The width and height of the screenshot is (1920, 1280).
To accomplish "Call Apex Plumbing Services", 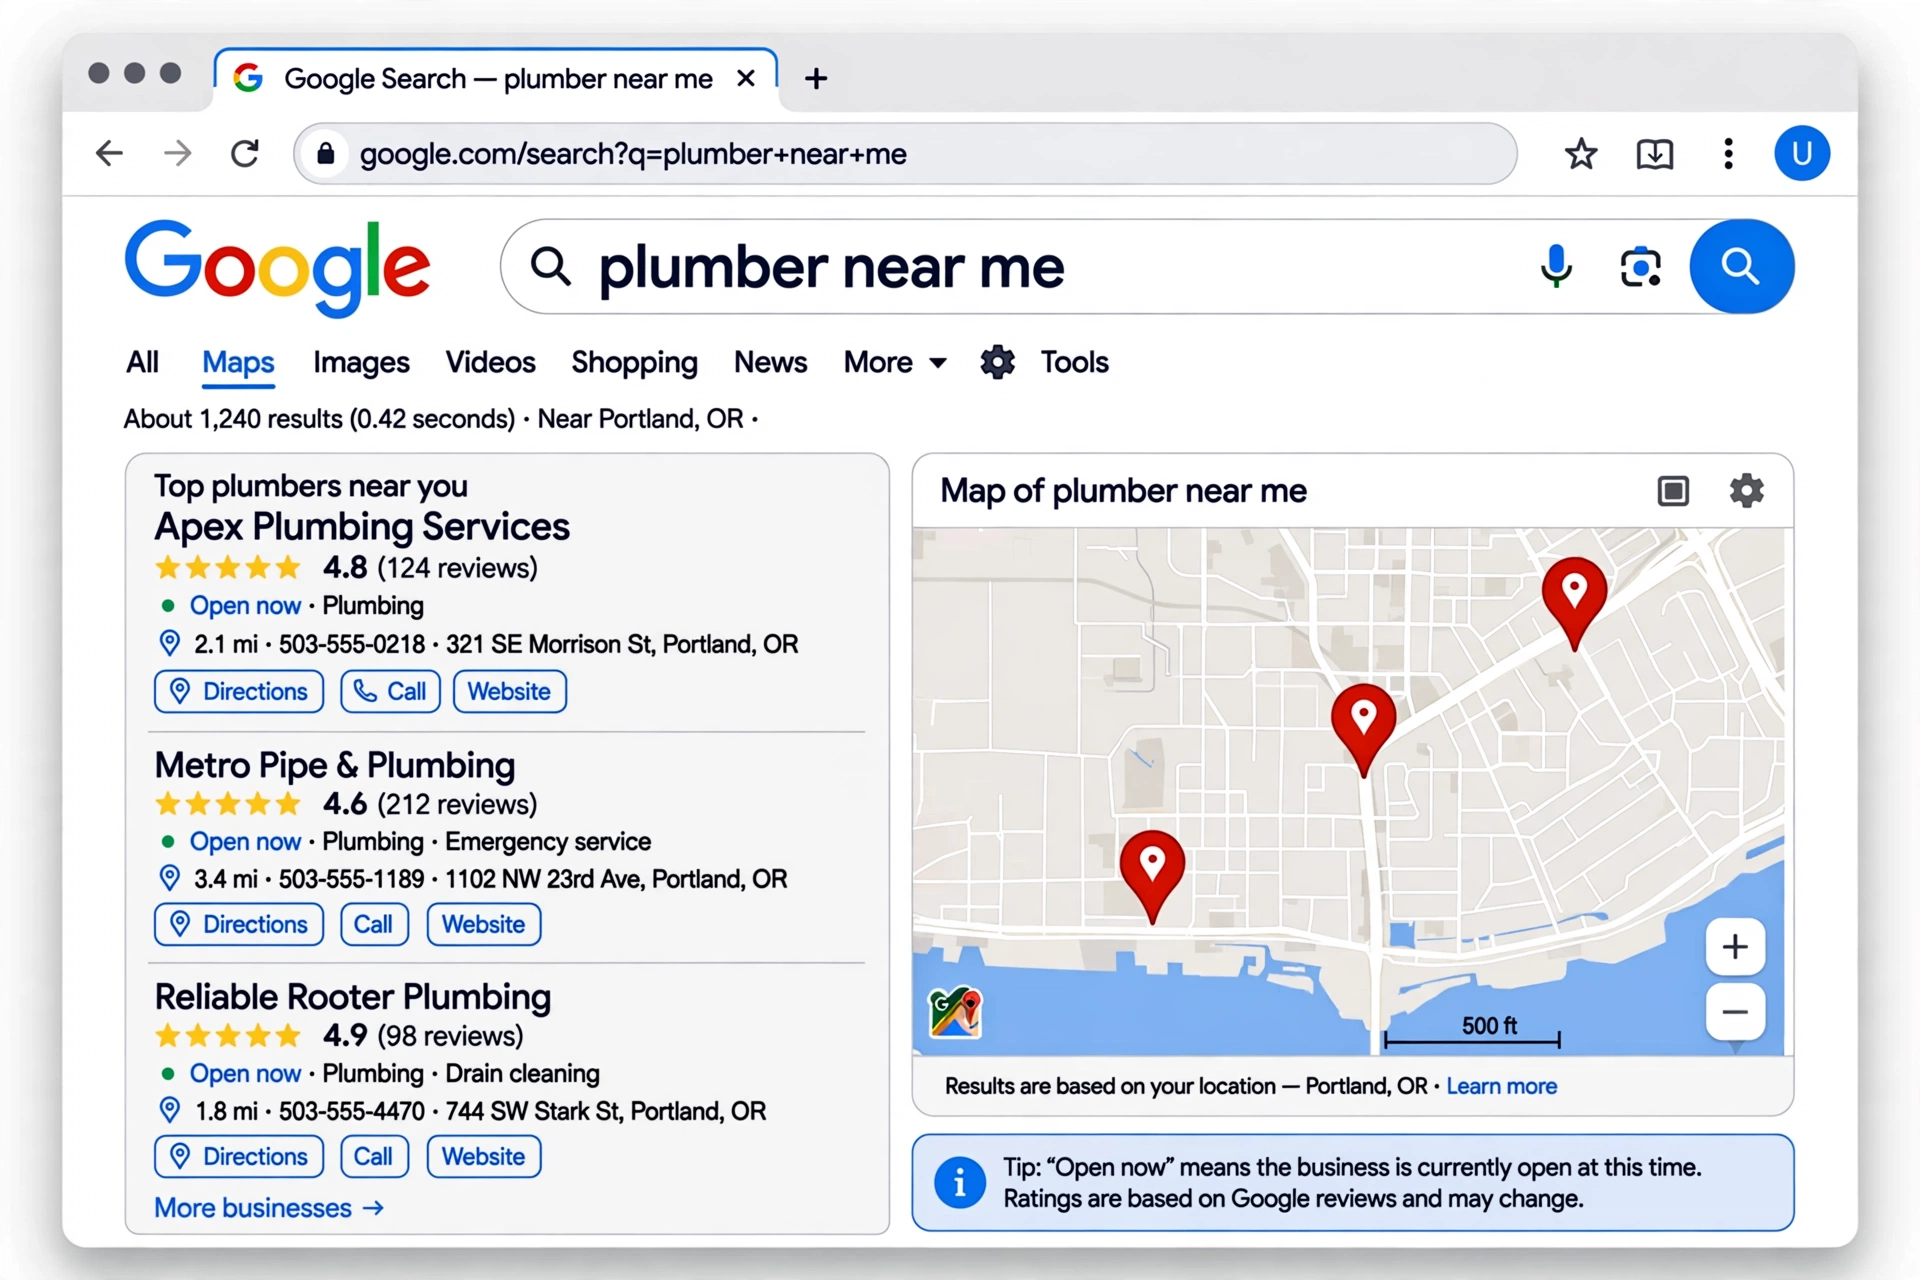I will (390, 692).
